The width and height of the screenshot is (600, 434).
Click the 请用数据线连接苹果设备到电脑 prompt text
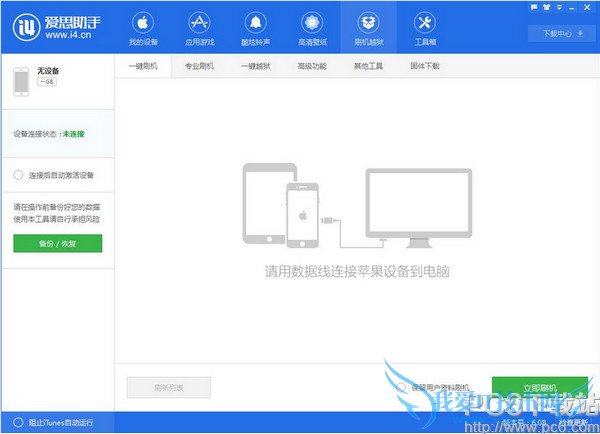tap(357, 271)
